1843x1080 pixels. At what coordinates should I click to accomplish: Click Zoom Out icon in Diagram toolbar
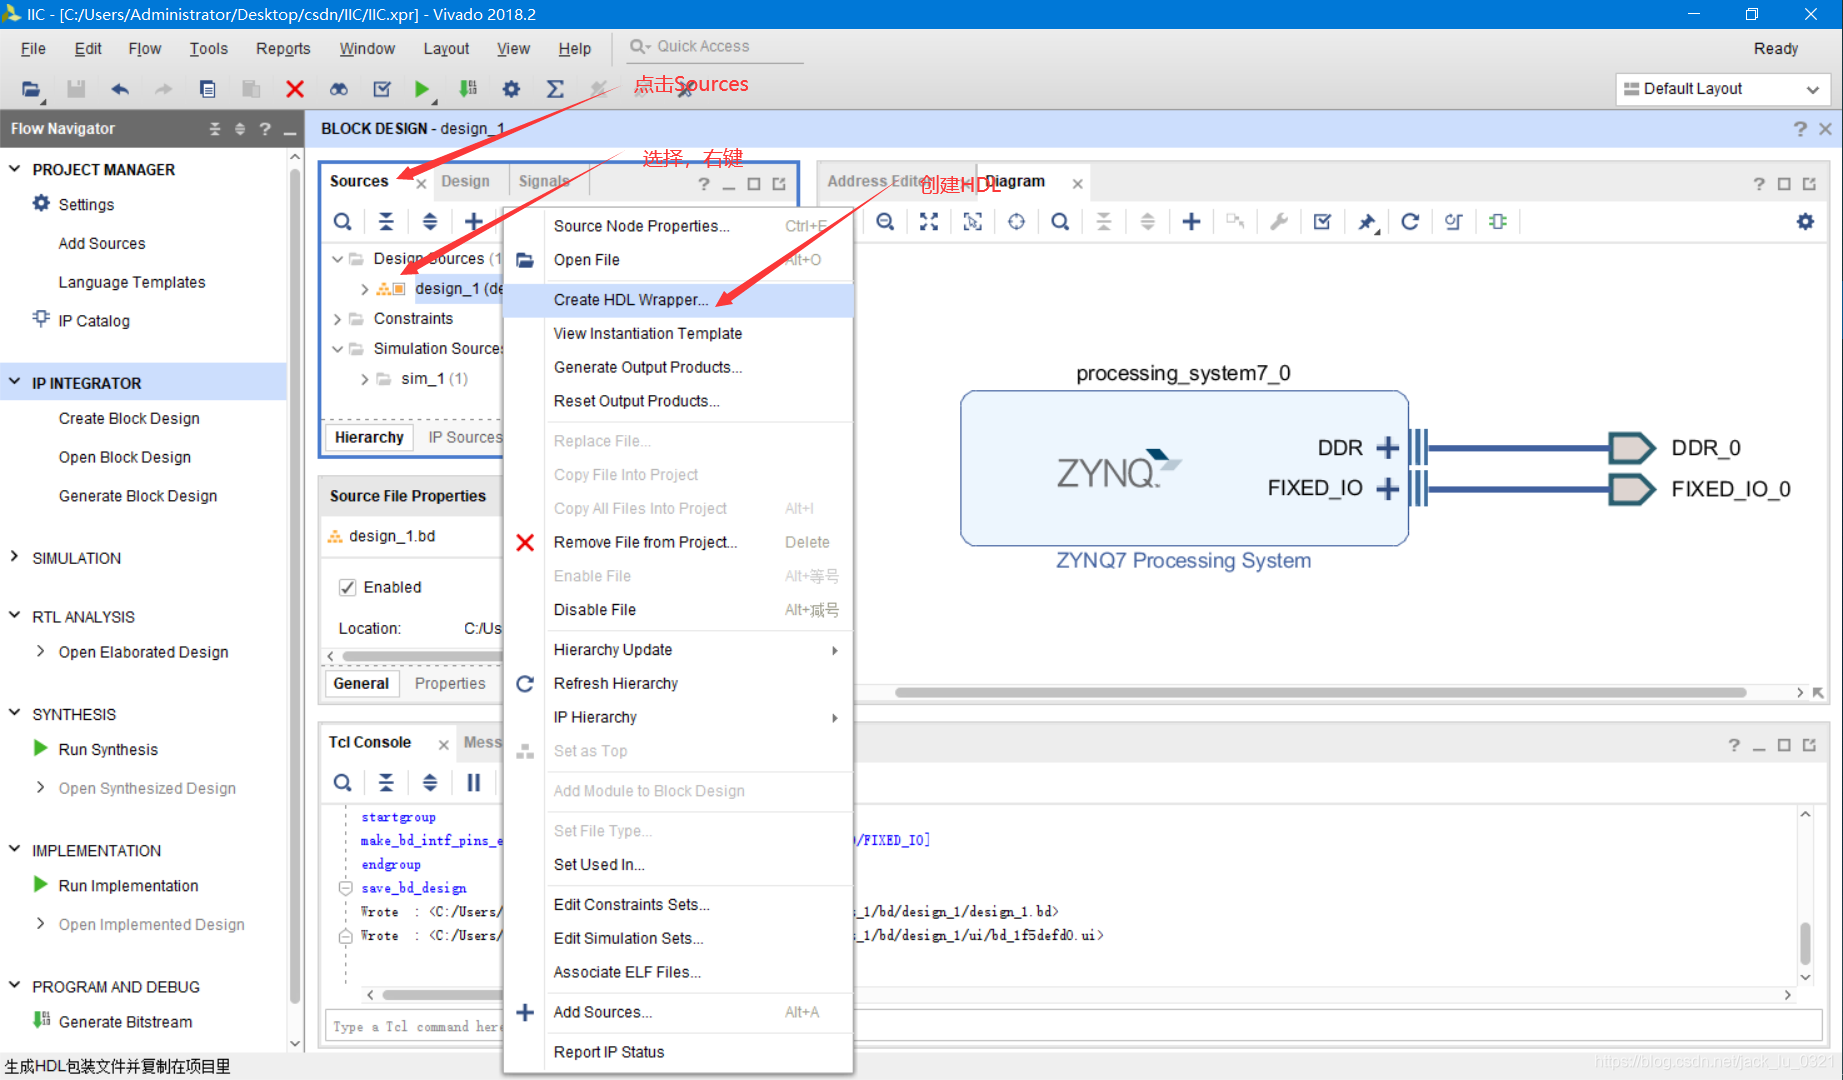click(x=885, y=222)
